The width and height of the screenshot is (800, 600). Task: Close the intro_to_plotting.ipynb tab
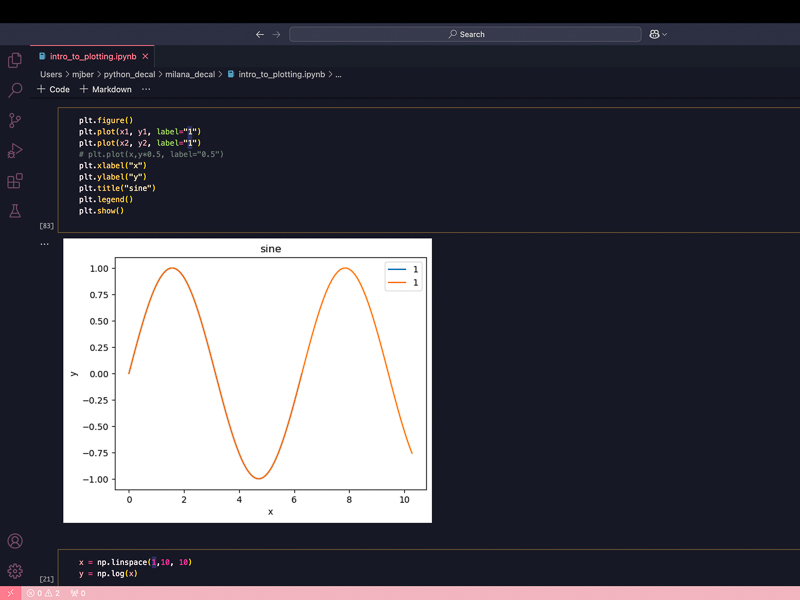pyautogui.click(x=145, y=57)
